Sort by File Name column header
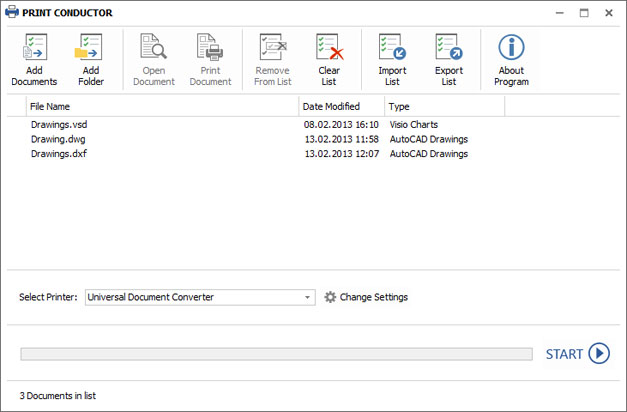Viewport: 627px width, 412px height. [162, 106]
